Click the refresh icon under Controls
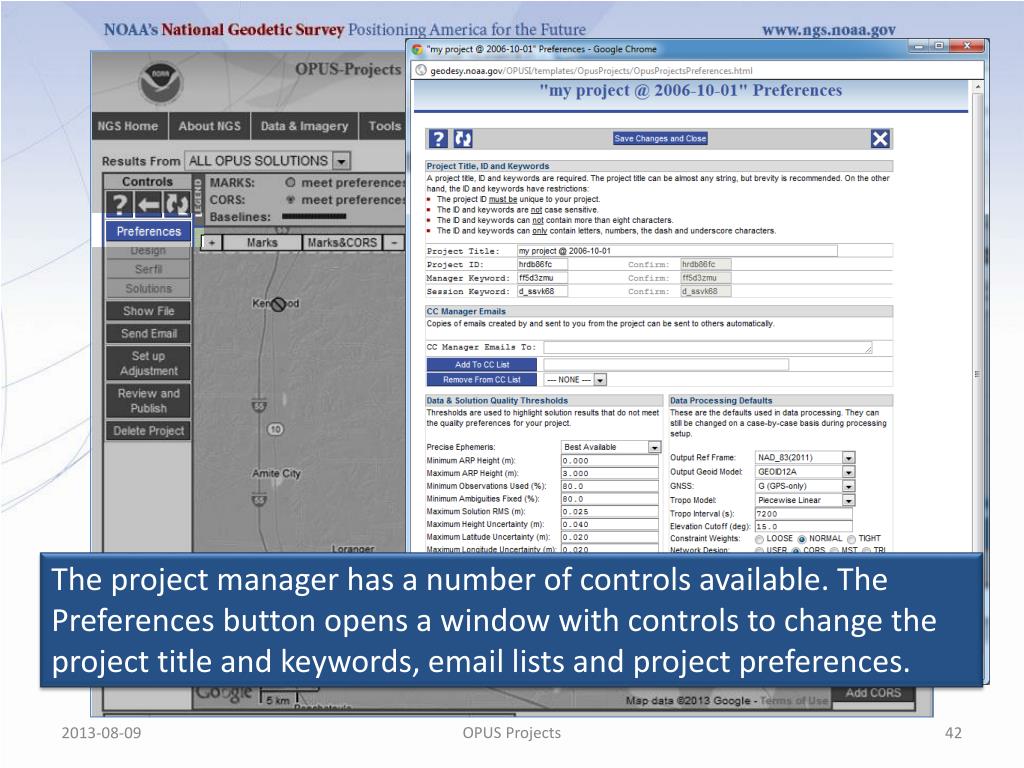 click(177, 204)
